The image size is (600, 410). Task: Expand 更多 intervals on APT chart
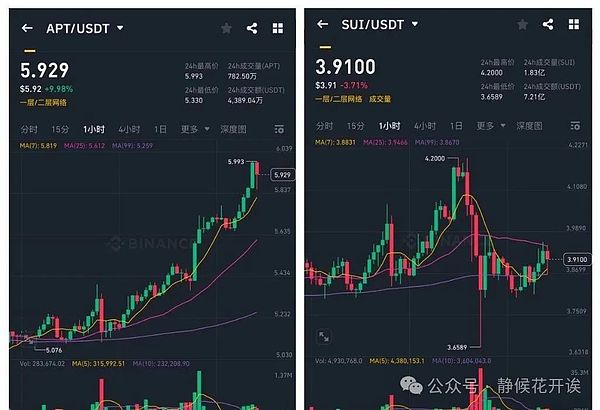(194, 129)
